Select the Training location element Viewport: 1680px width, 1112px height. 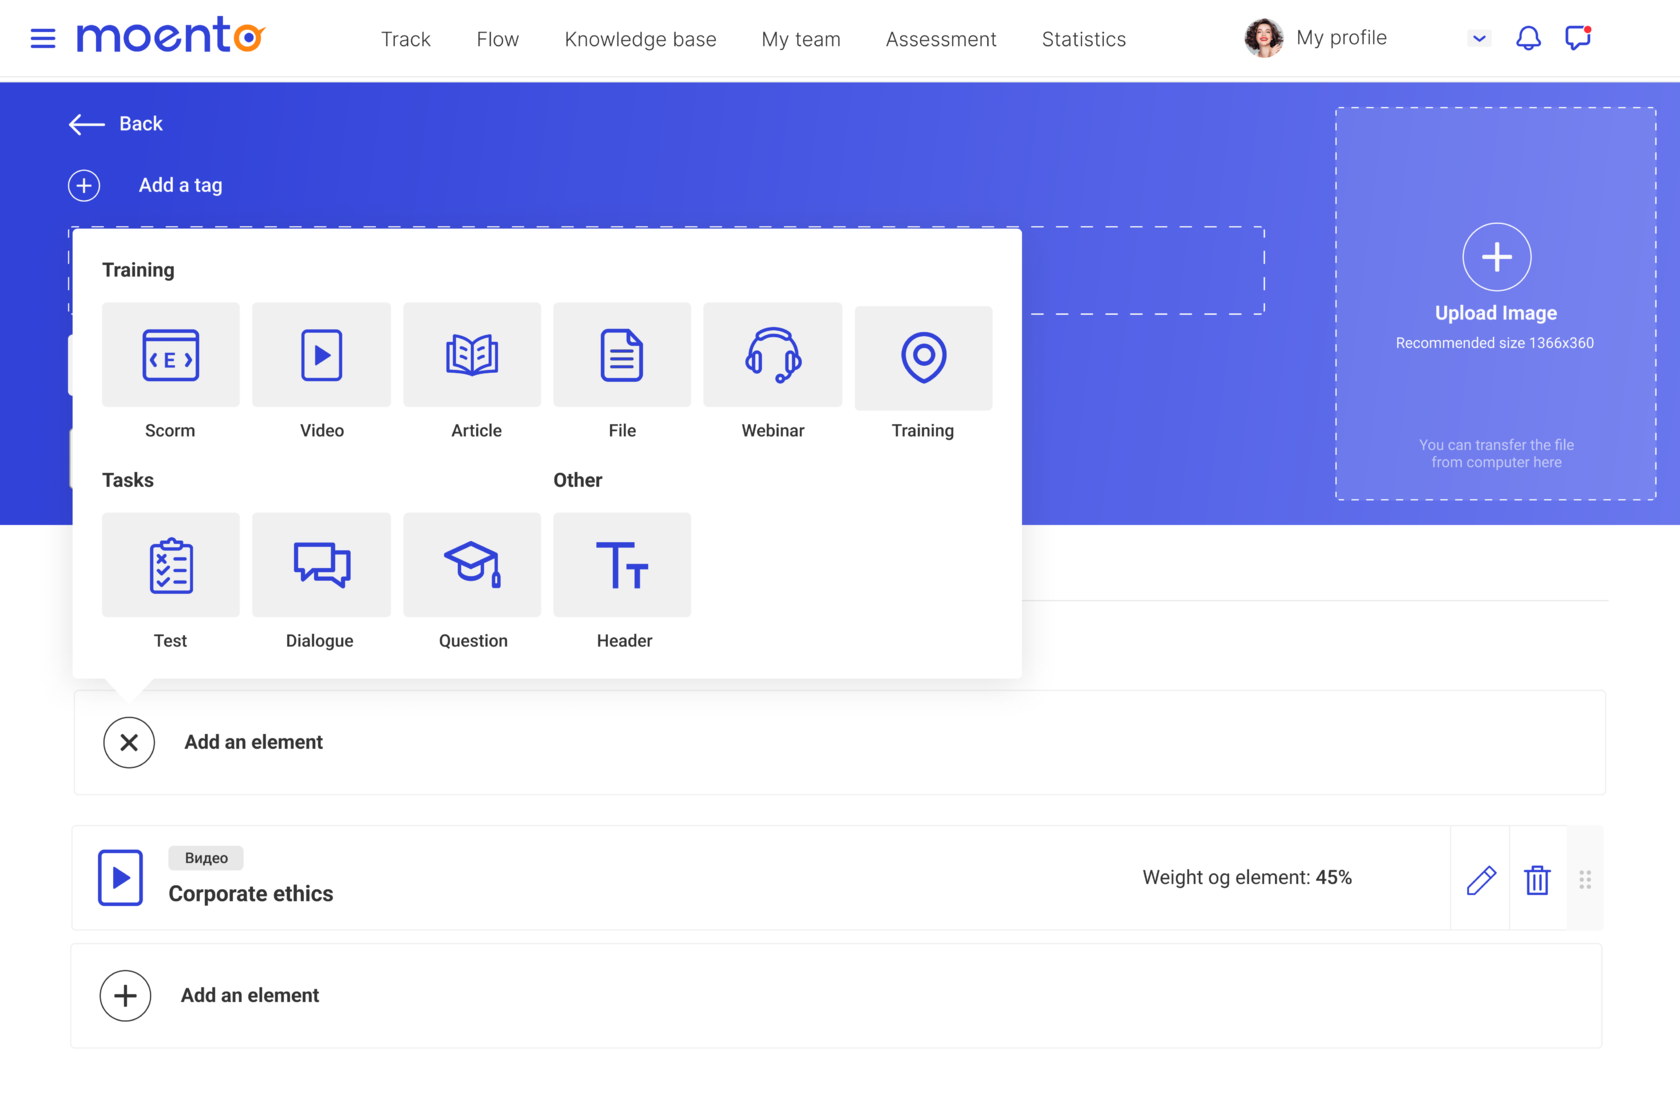[x=922, y=357]
